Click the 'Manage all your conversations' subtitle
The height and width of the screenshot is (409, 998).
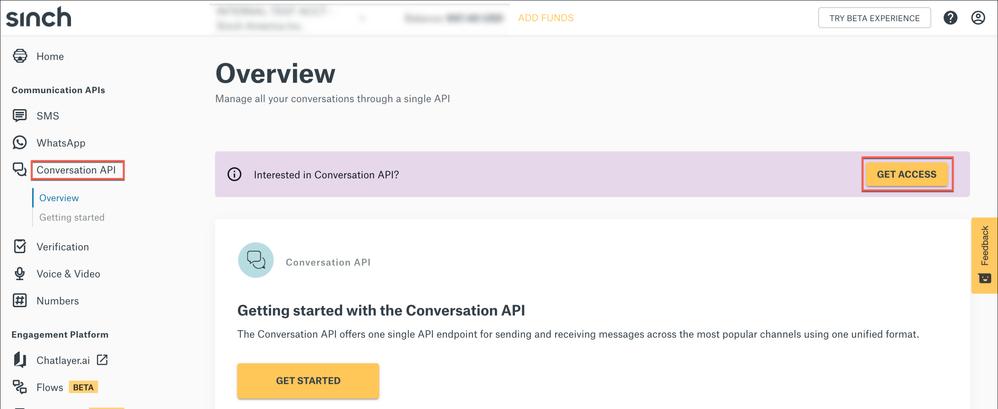(x=332, y=99)
